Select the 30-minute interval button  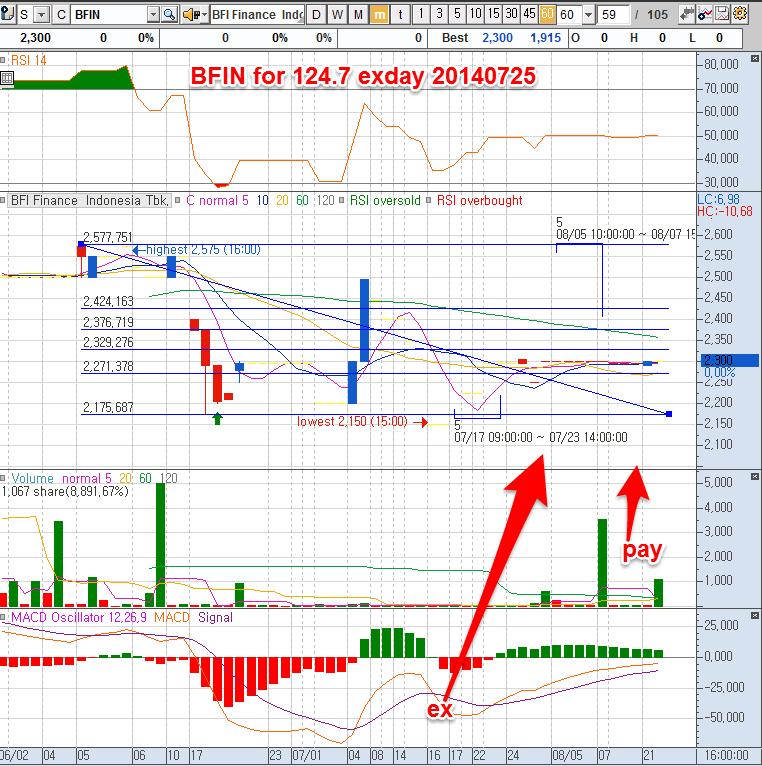pos(511,14)
